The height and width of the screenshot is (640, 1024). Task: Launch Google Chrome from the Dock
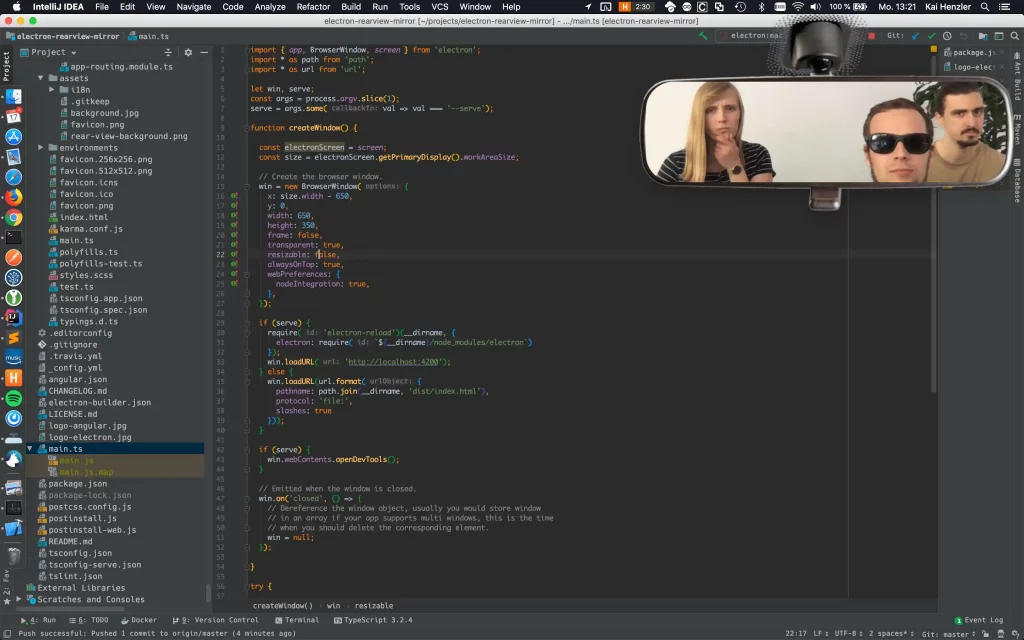14,217
